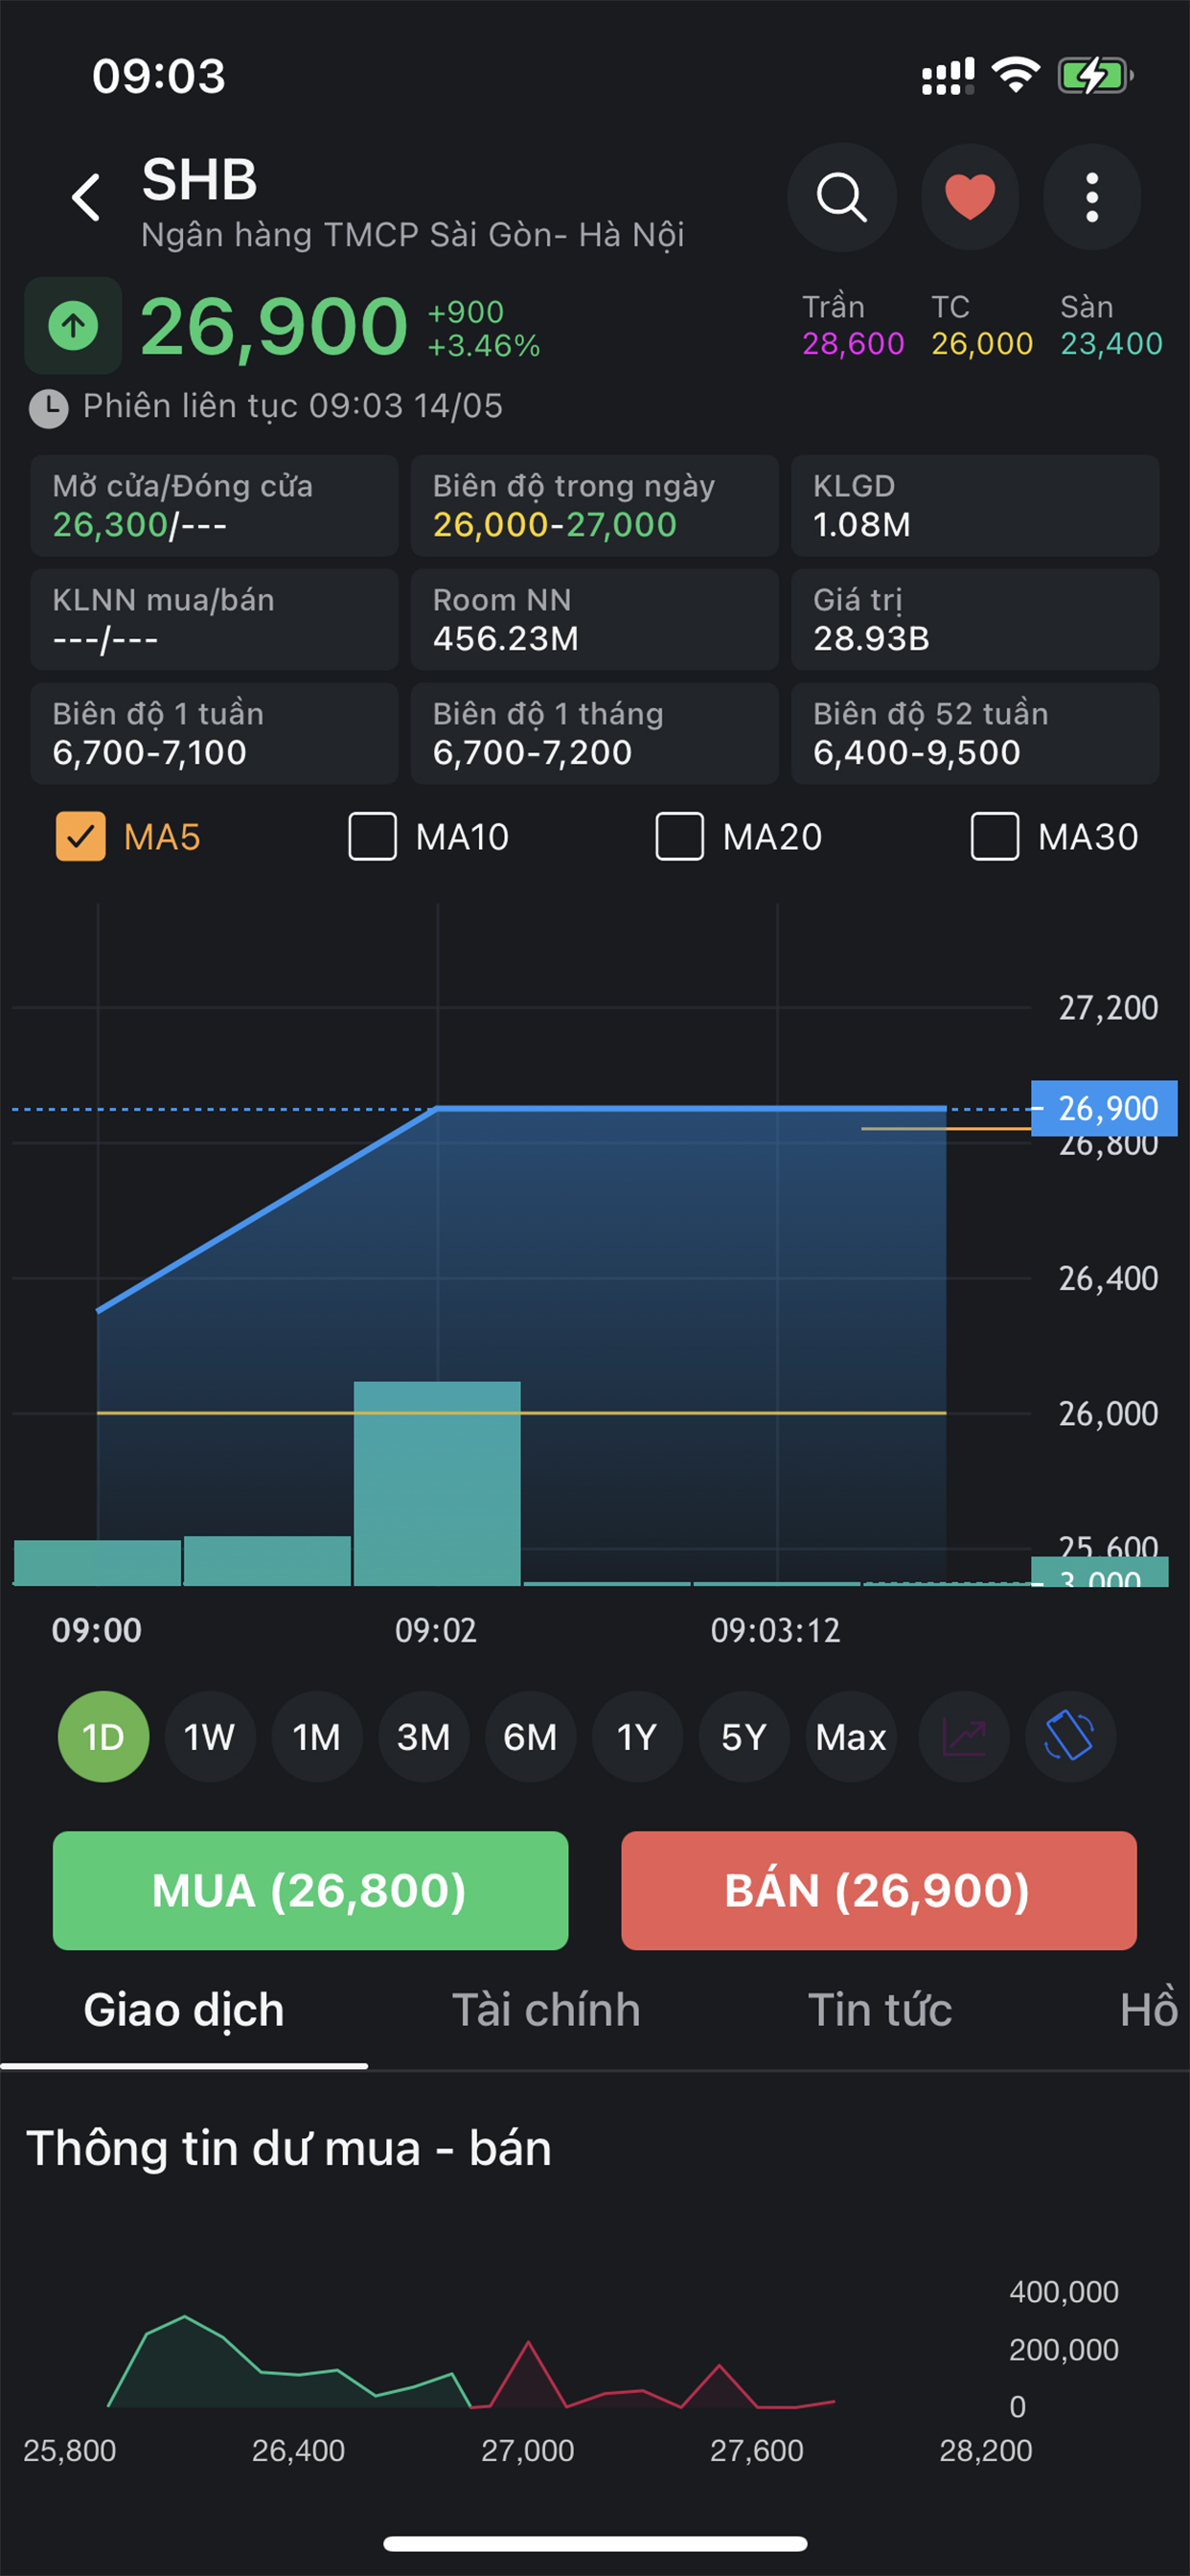Enable the MA10 checkbox
The height and width of the screenshot is (2576, 1190).
click(x=372, y=837)
